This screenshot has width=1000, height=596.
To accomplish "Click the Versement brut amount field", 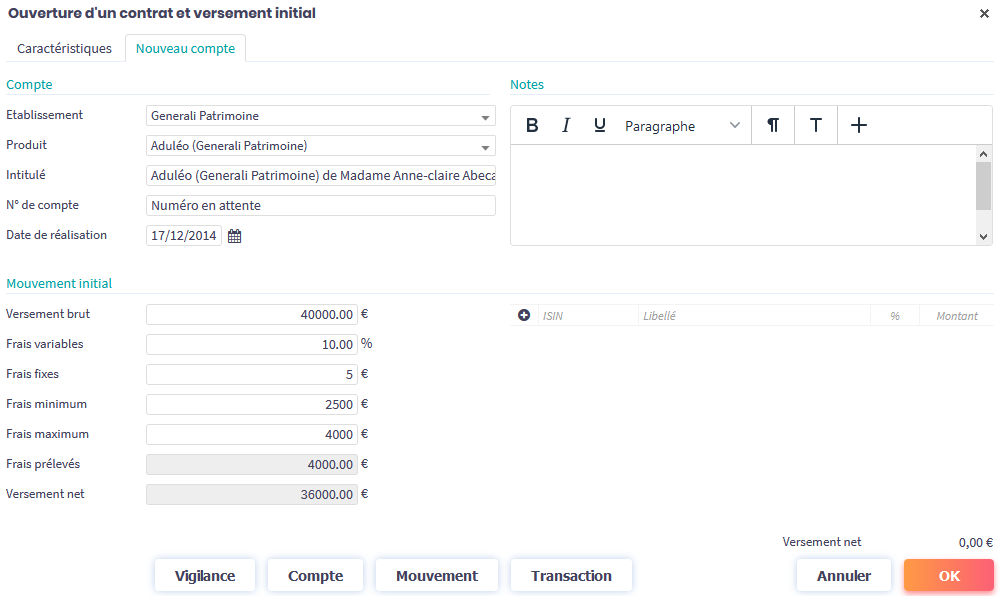I will click(x=251, y=315).
